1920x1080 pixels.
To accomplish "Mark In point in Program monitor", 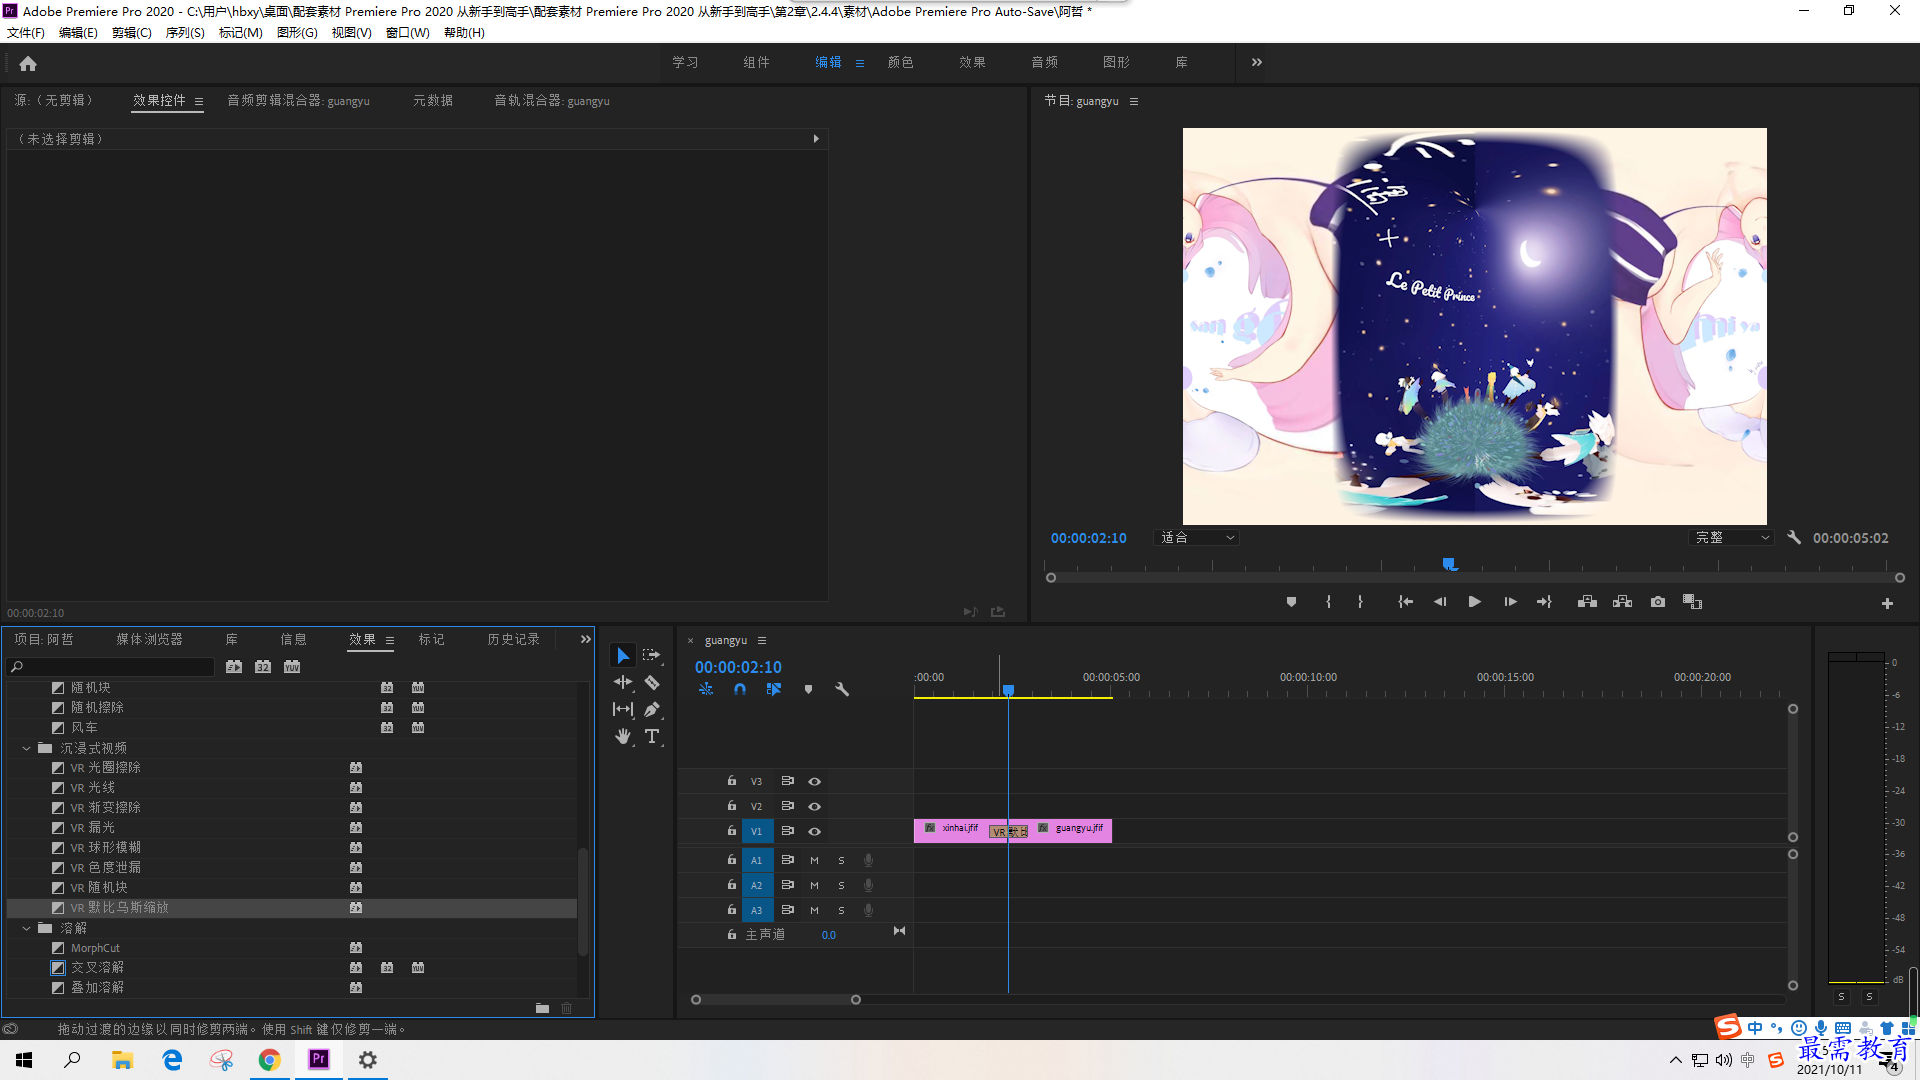I will [1328, 602].
